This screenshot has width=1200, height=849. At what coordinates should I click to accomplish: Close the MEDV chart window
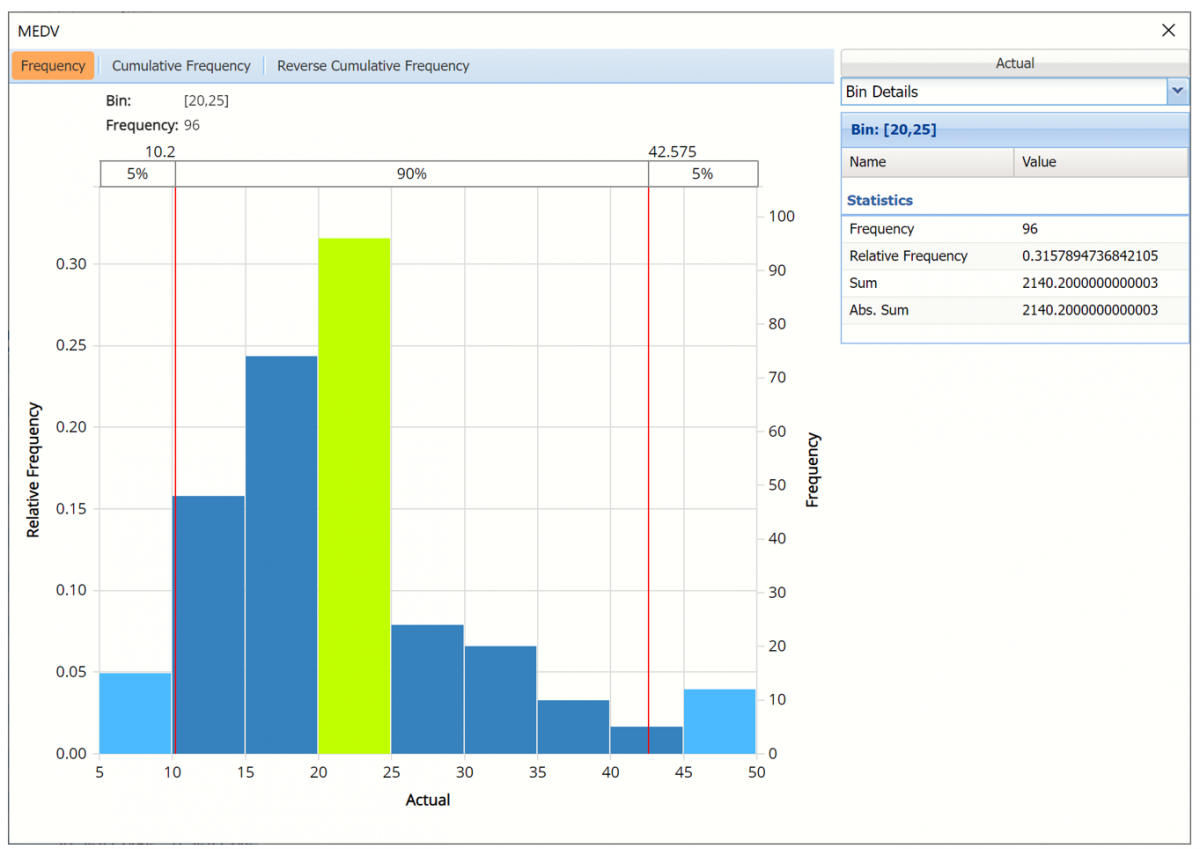pos(1168,30)
